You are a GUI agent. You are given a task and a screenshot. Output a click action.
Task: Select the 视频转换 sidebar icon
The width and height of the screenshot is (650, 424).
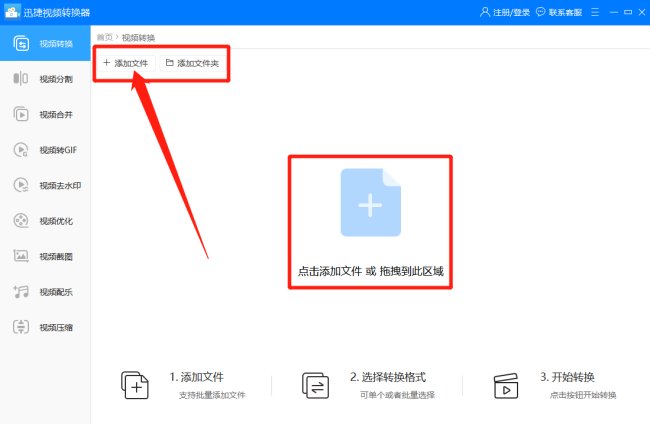(x=21, y=44)
